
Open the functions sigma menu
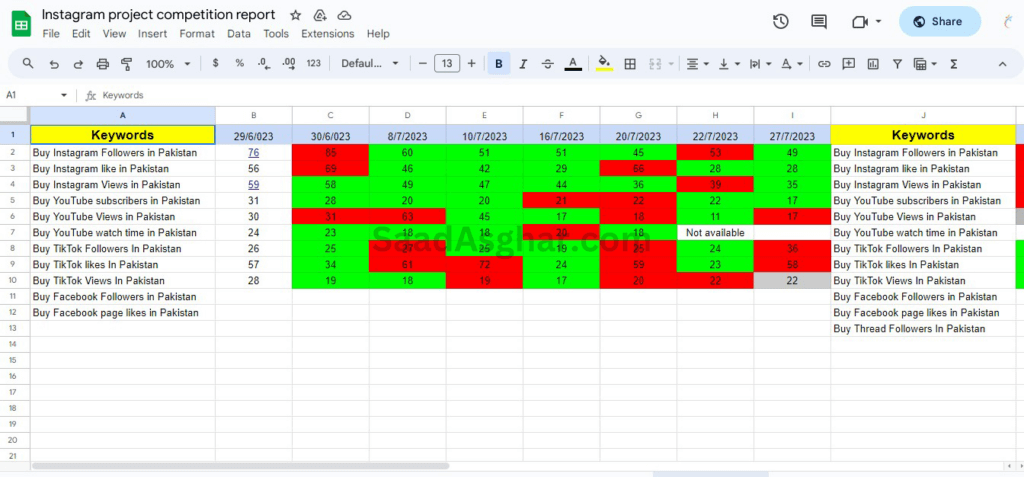[953, 63]
